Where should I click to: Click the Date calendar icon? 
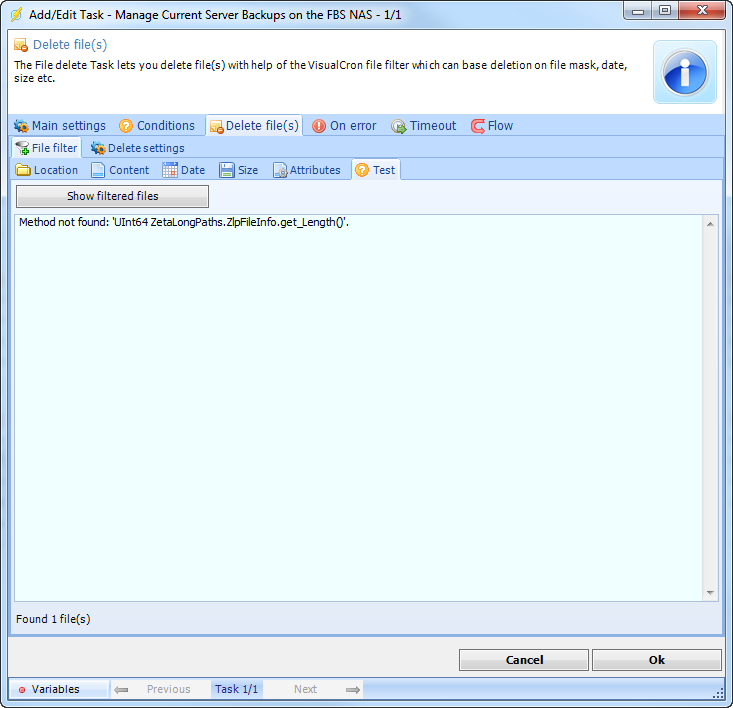click(170, 170)
